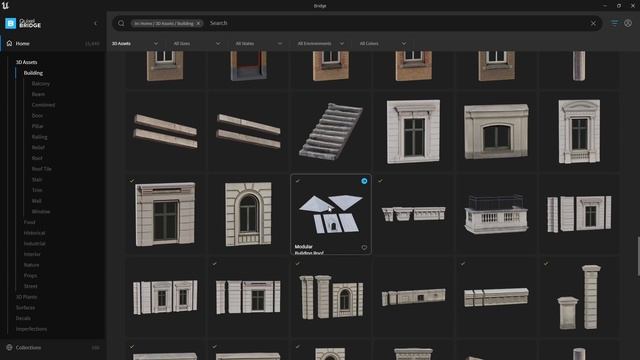The image size is (640, 360).
Task: Open the Wall subcategory
Action: [37, 201]
